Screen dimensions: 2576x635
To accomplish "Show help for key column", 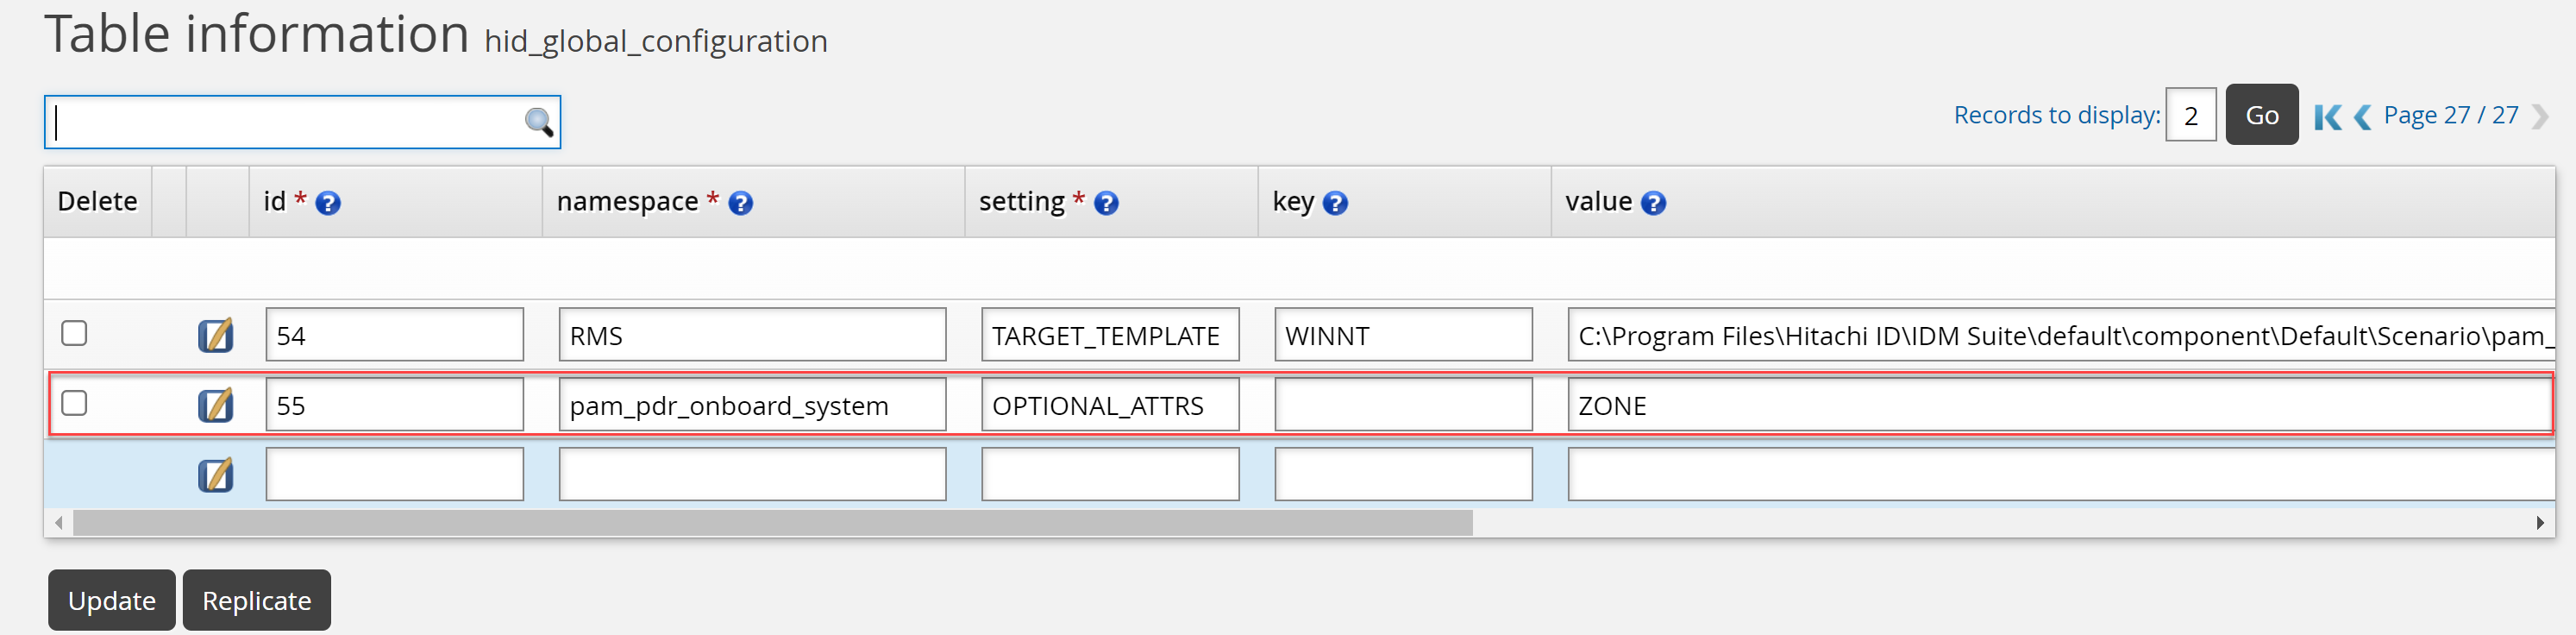I will click(x=1335, y=203).
